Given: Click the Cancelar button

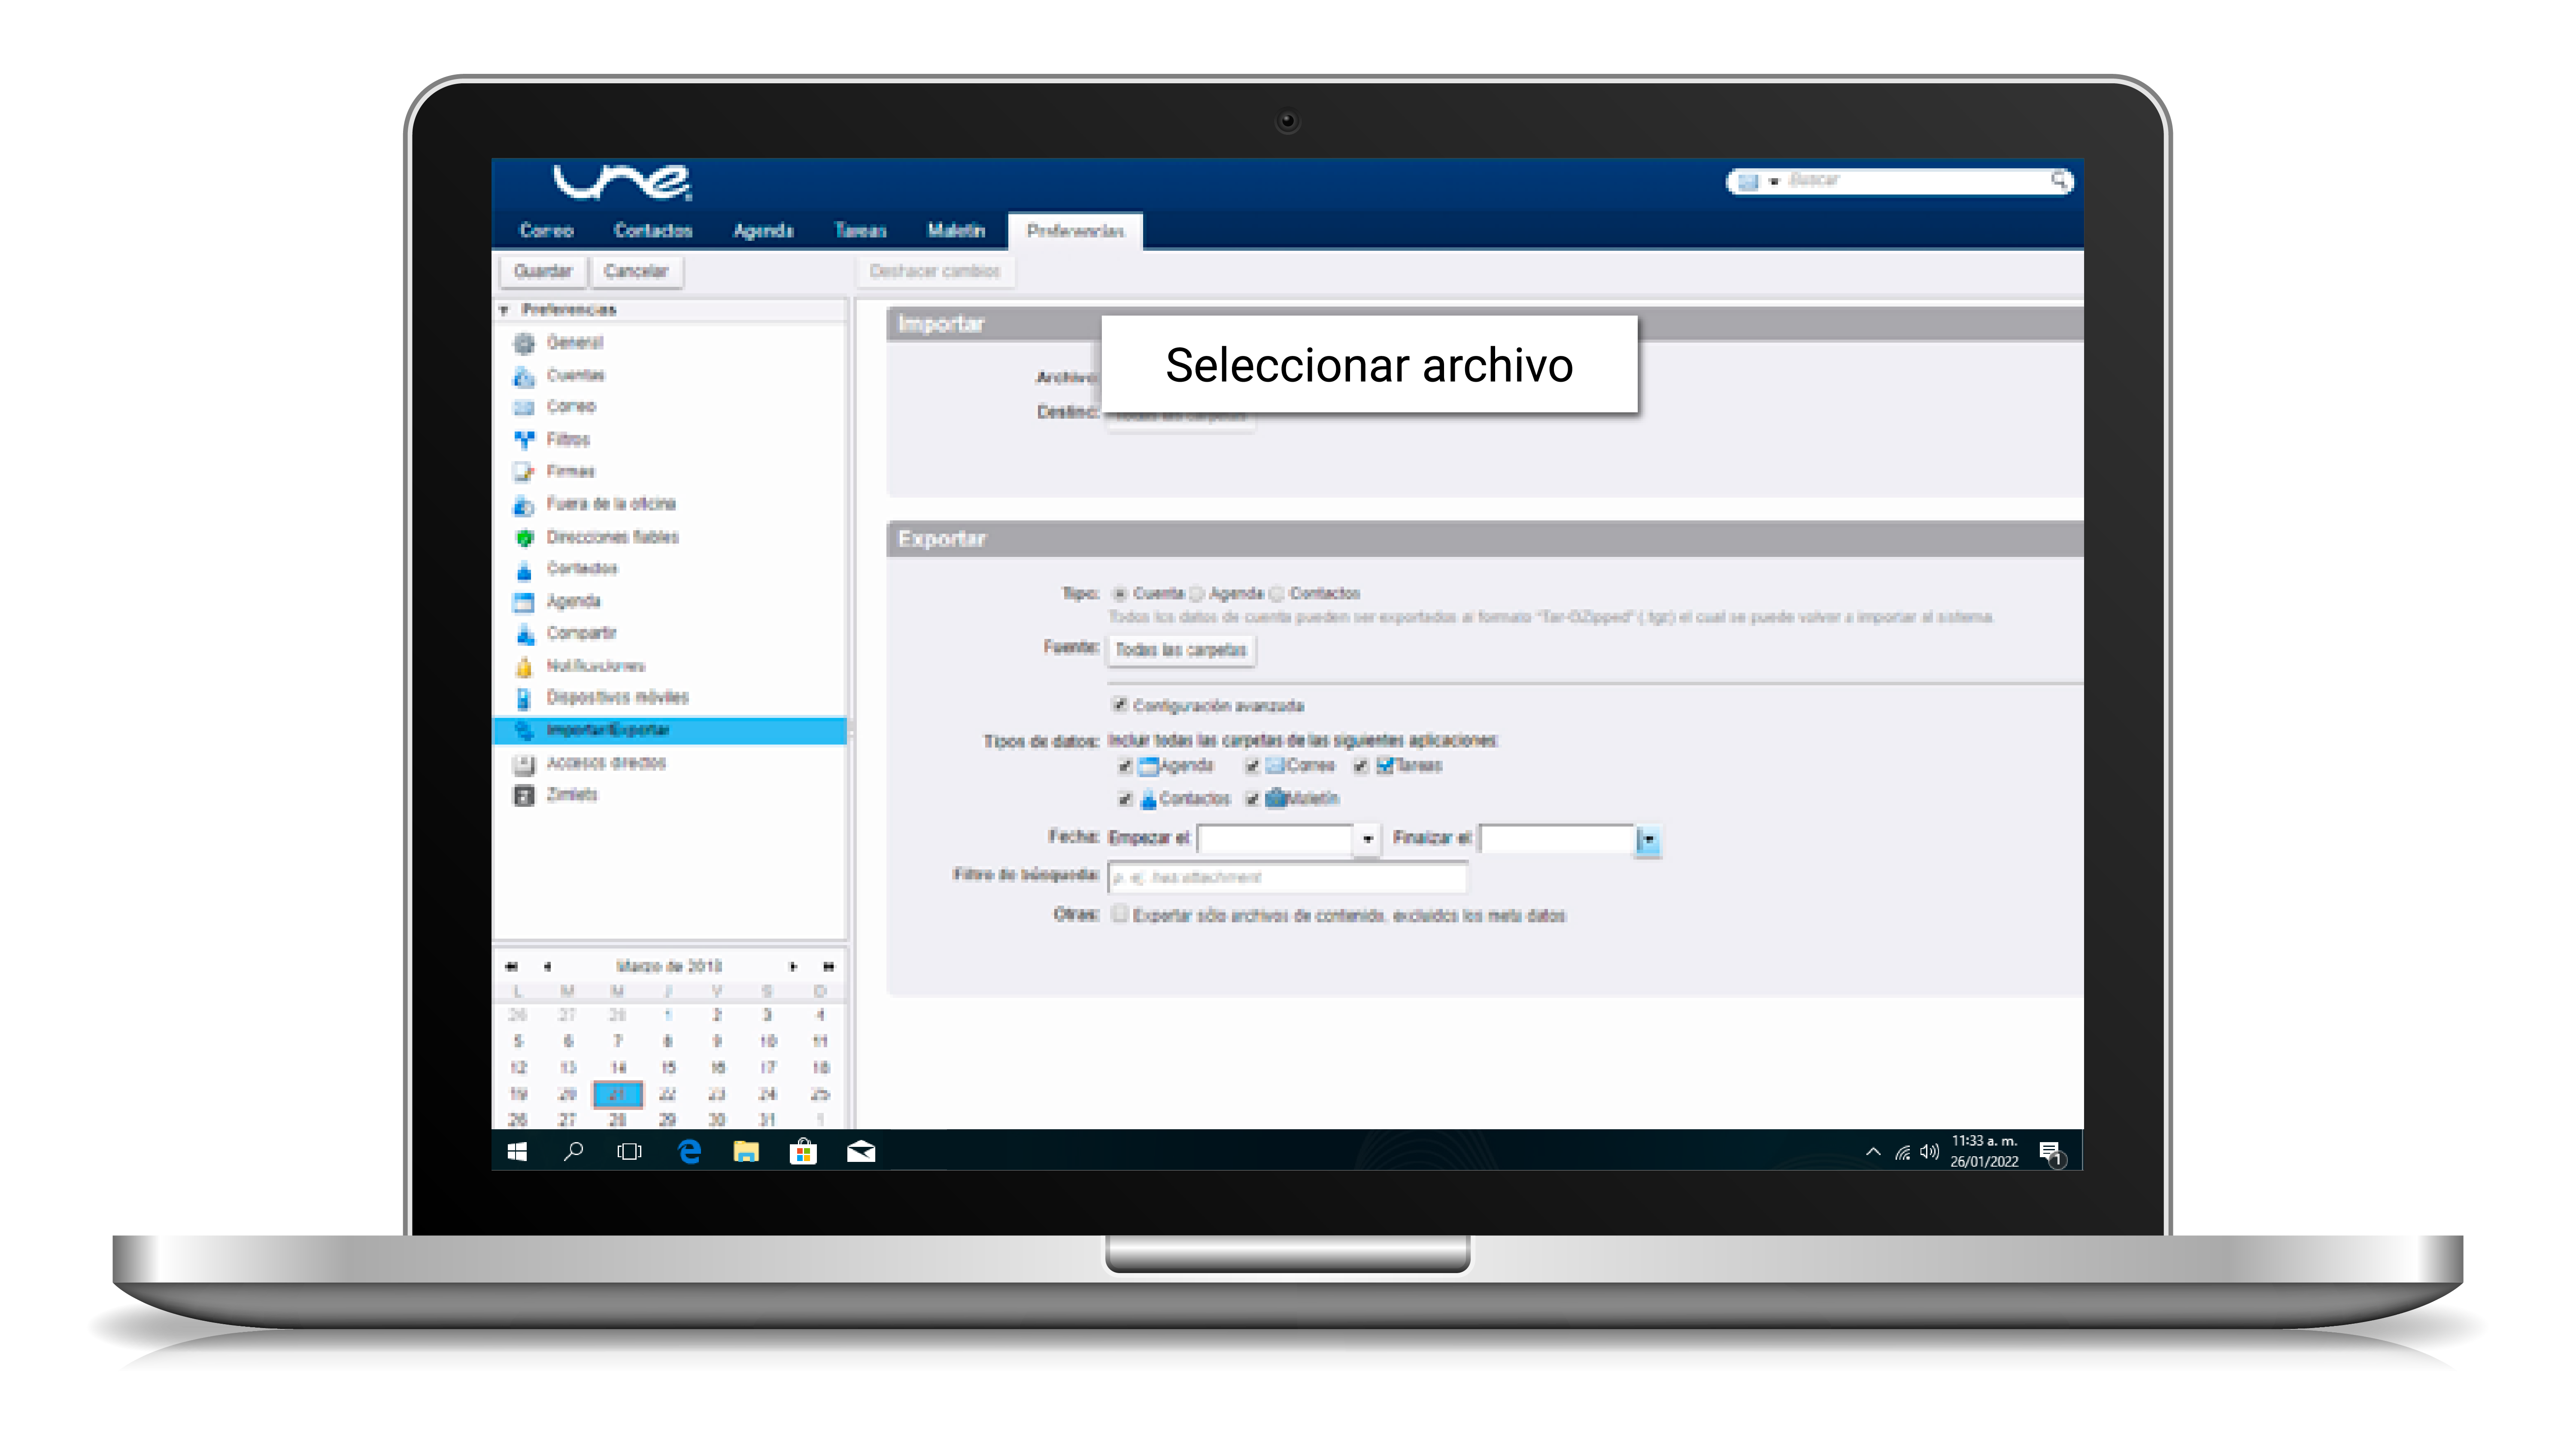Looking at the screenshot, I should [x=636, y=272].
